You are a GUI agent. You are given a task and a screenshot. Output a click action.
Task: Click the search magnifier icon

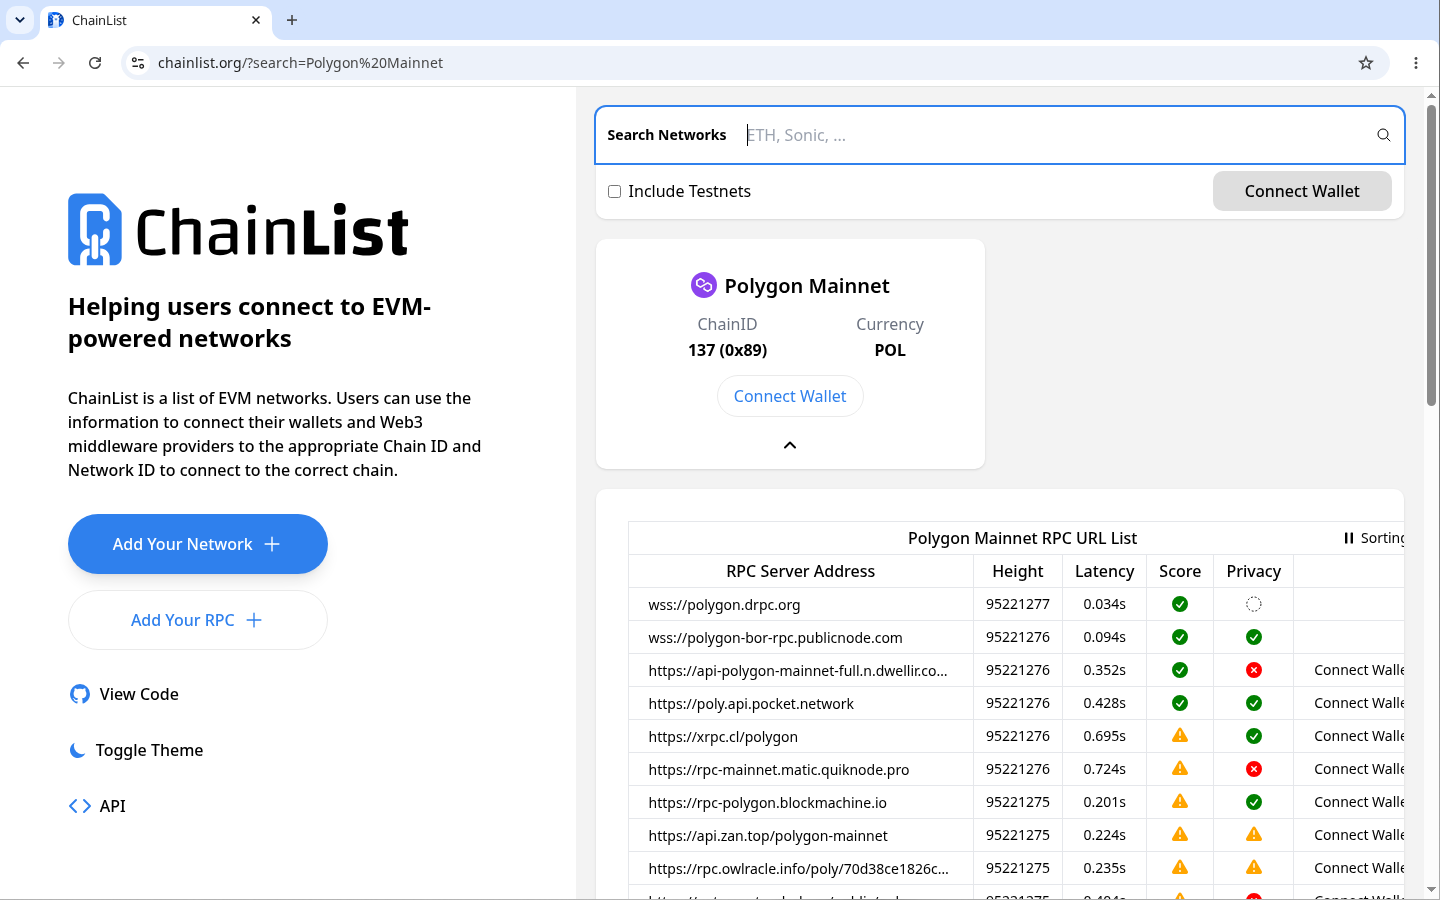coord(1384,135)
